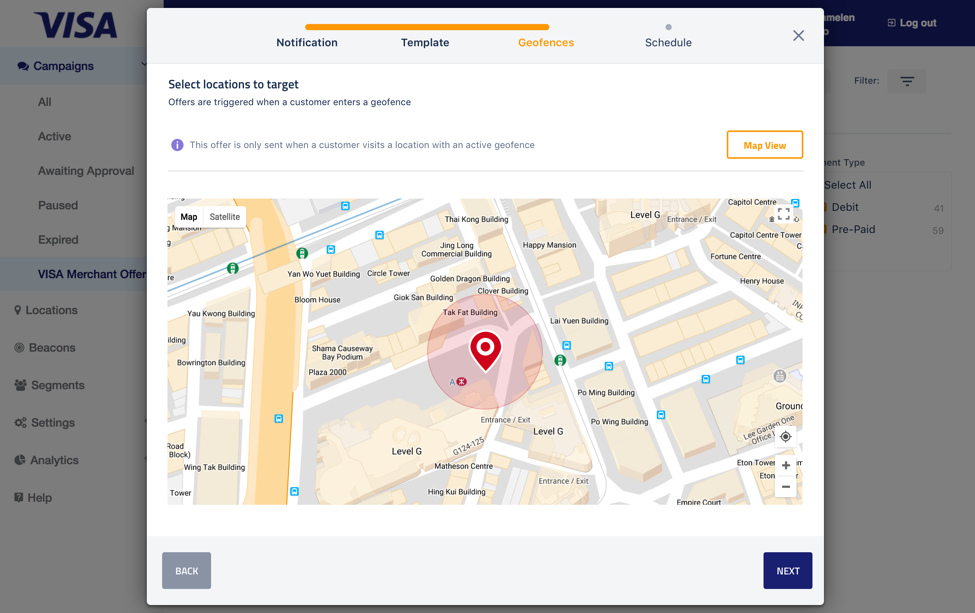This screenshot has width=975, height=613.
Task: Click green station icon near Lai Yuen Building
Action: point(560,360)
